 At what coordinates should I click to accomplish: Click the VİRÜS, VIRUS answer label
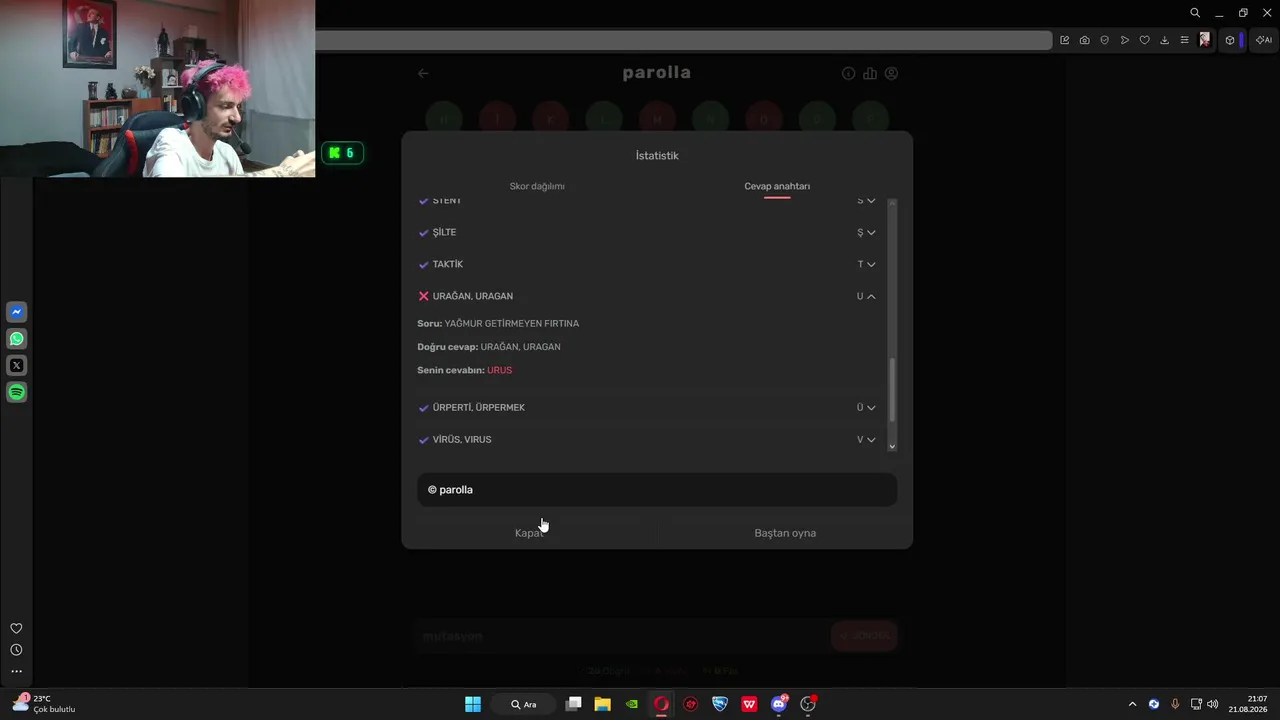(462, 439)
